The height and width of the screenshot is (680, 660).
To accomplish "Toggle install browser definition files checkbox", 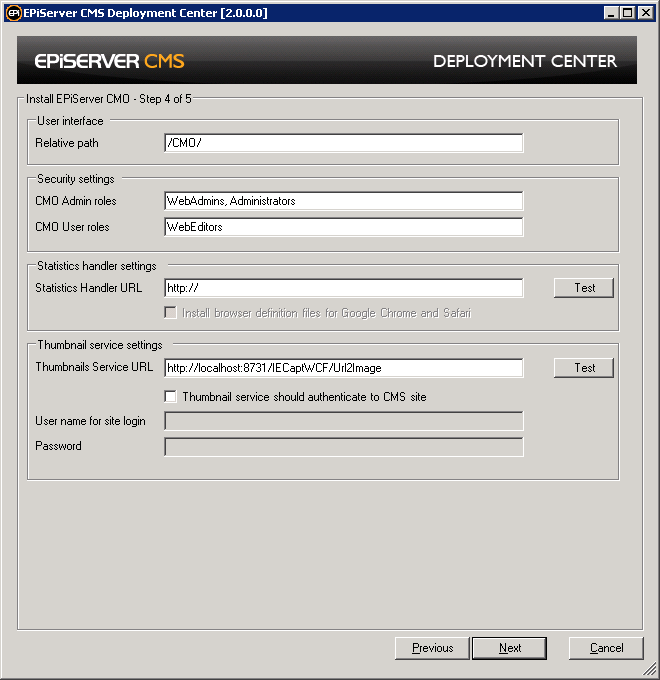I will (x=170, y=313).
